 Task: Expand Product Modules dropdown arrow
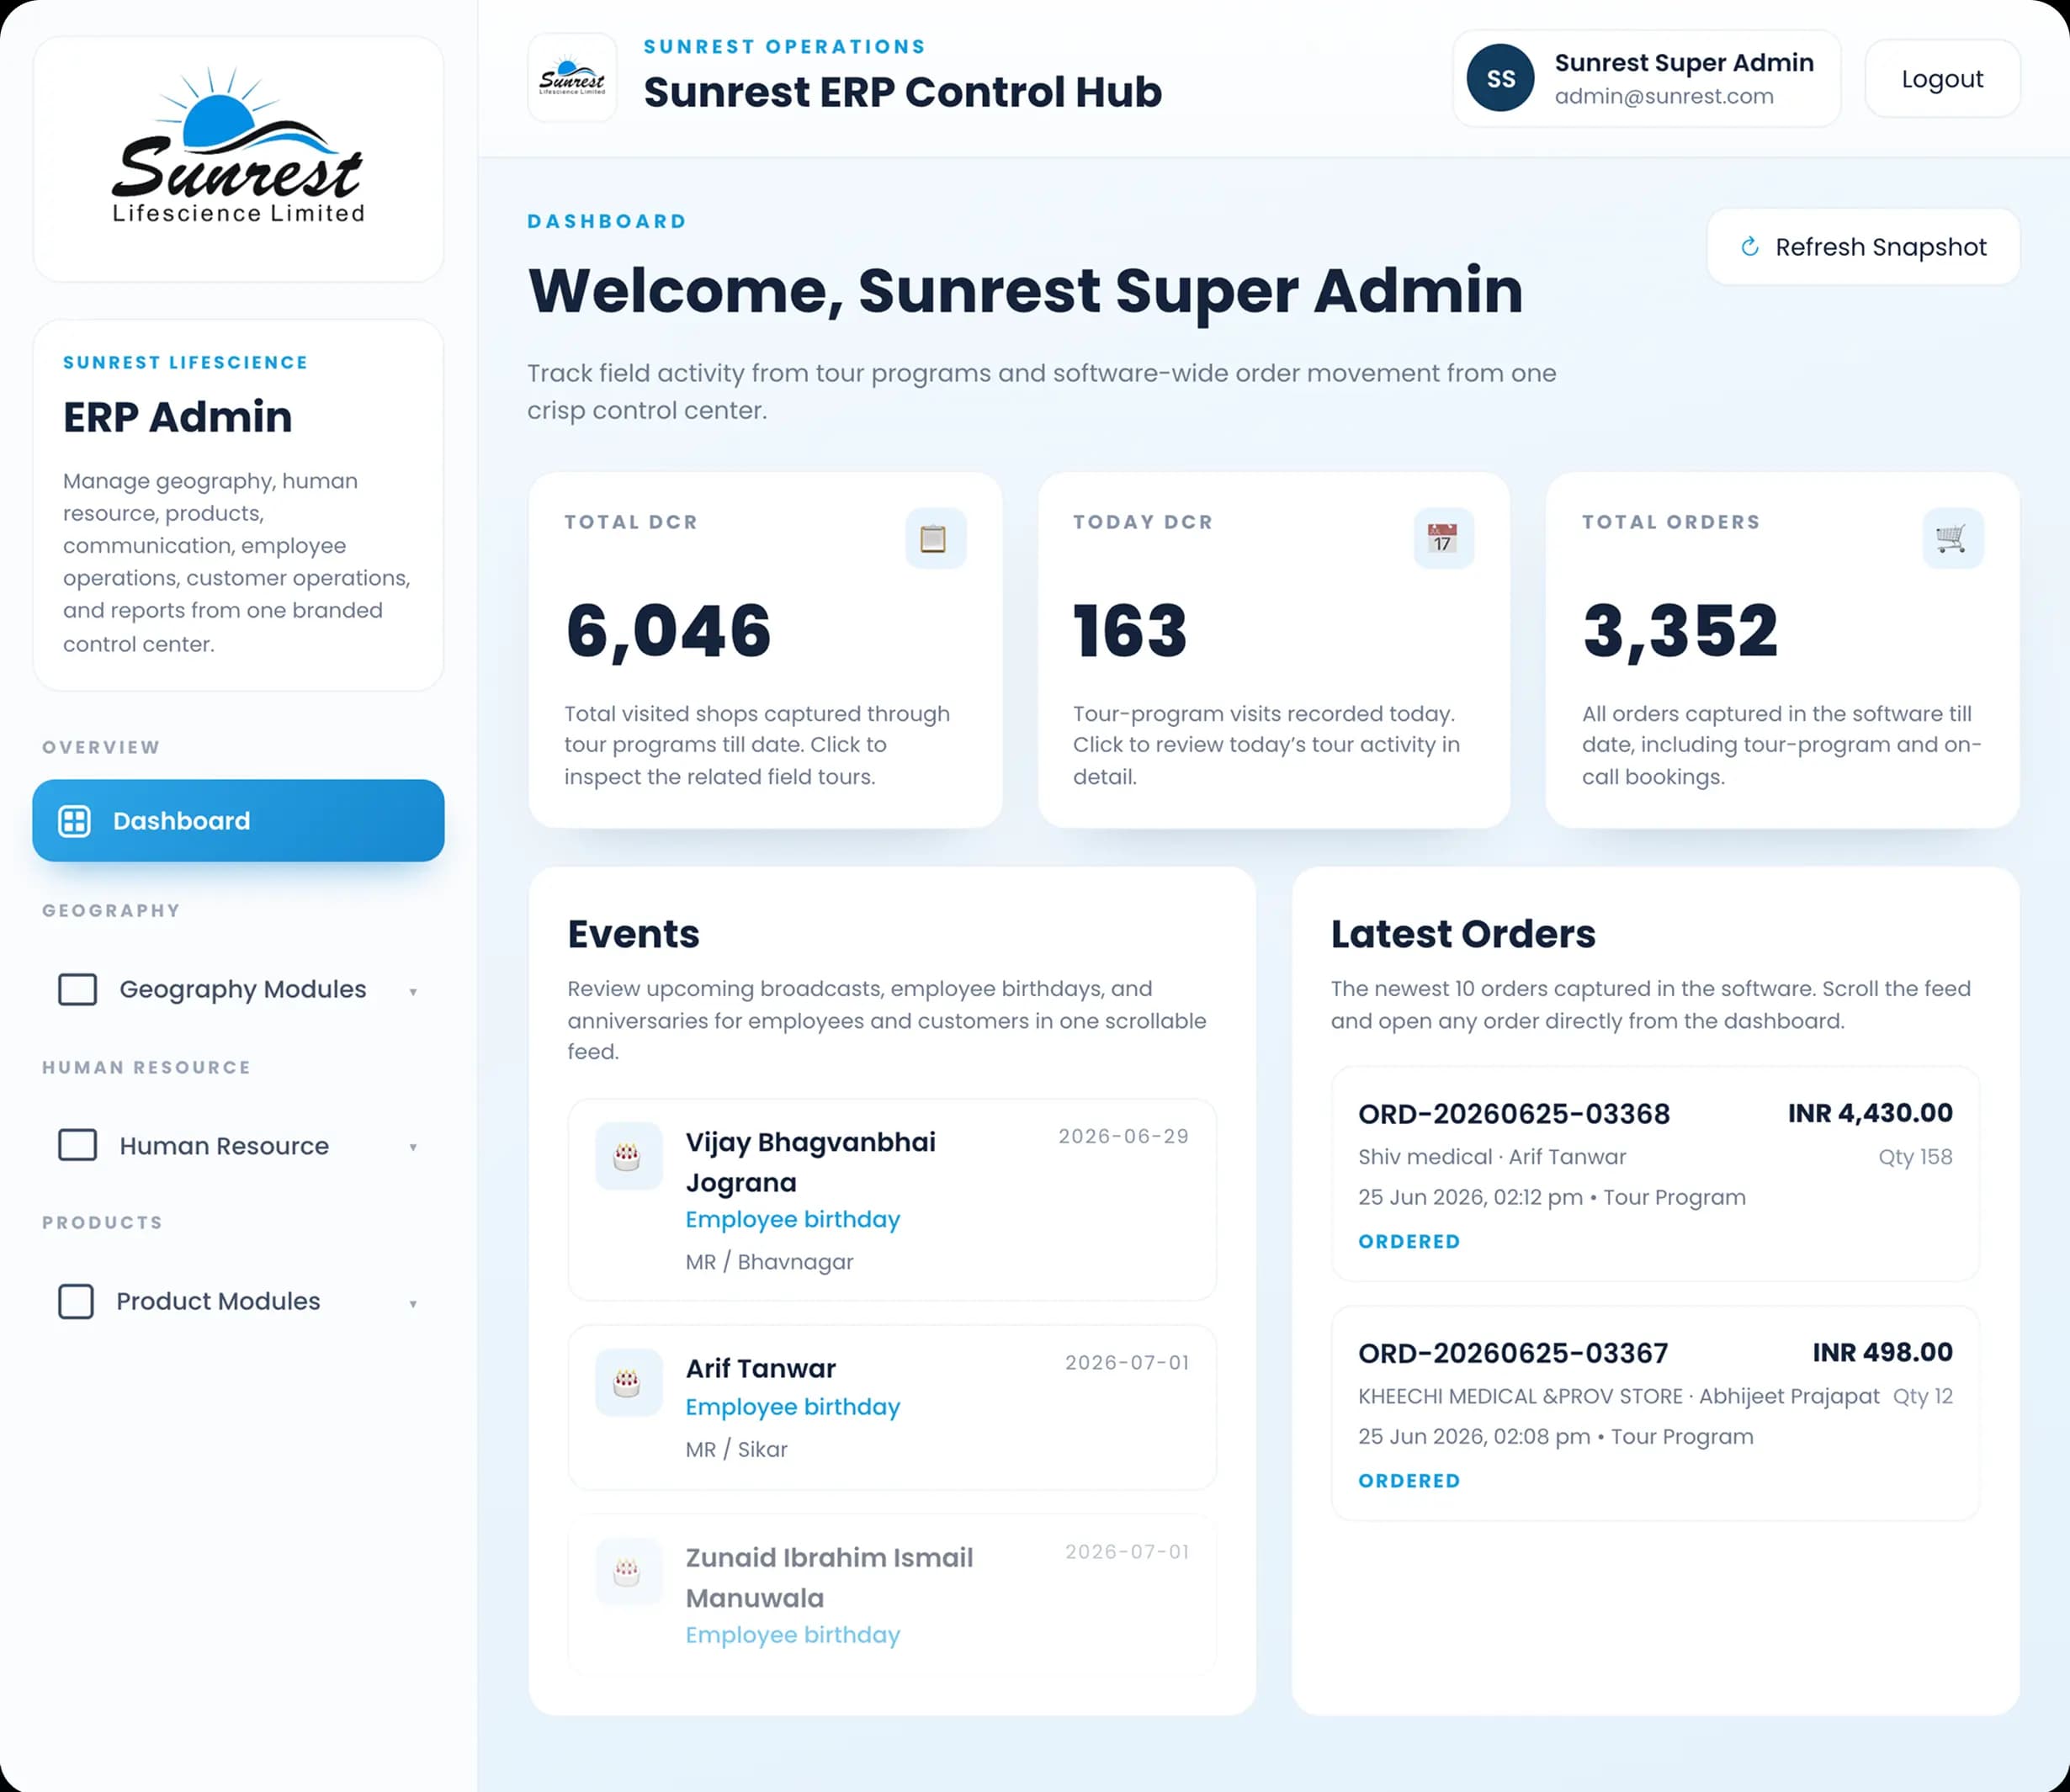tap(413, 1304)
